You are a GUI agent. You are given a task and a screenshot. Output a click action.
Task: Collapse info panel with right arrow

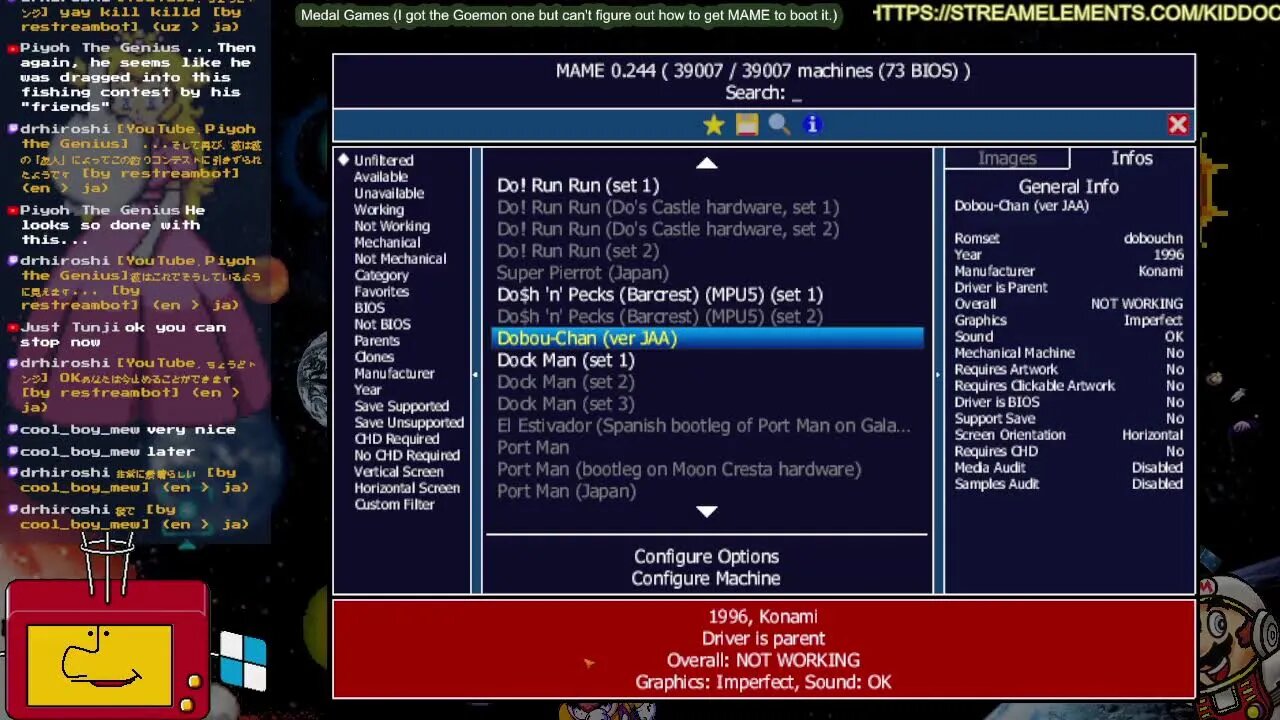point(937,375)
